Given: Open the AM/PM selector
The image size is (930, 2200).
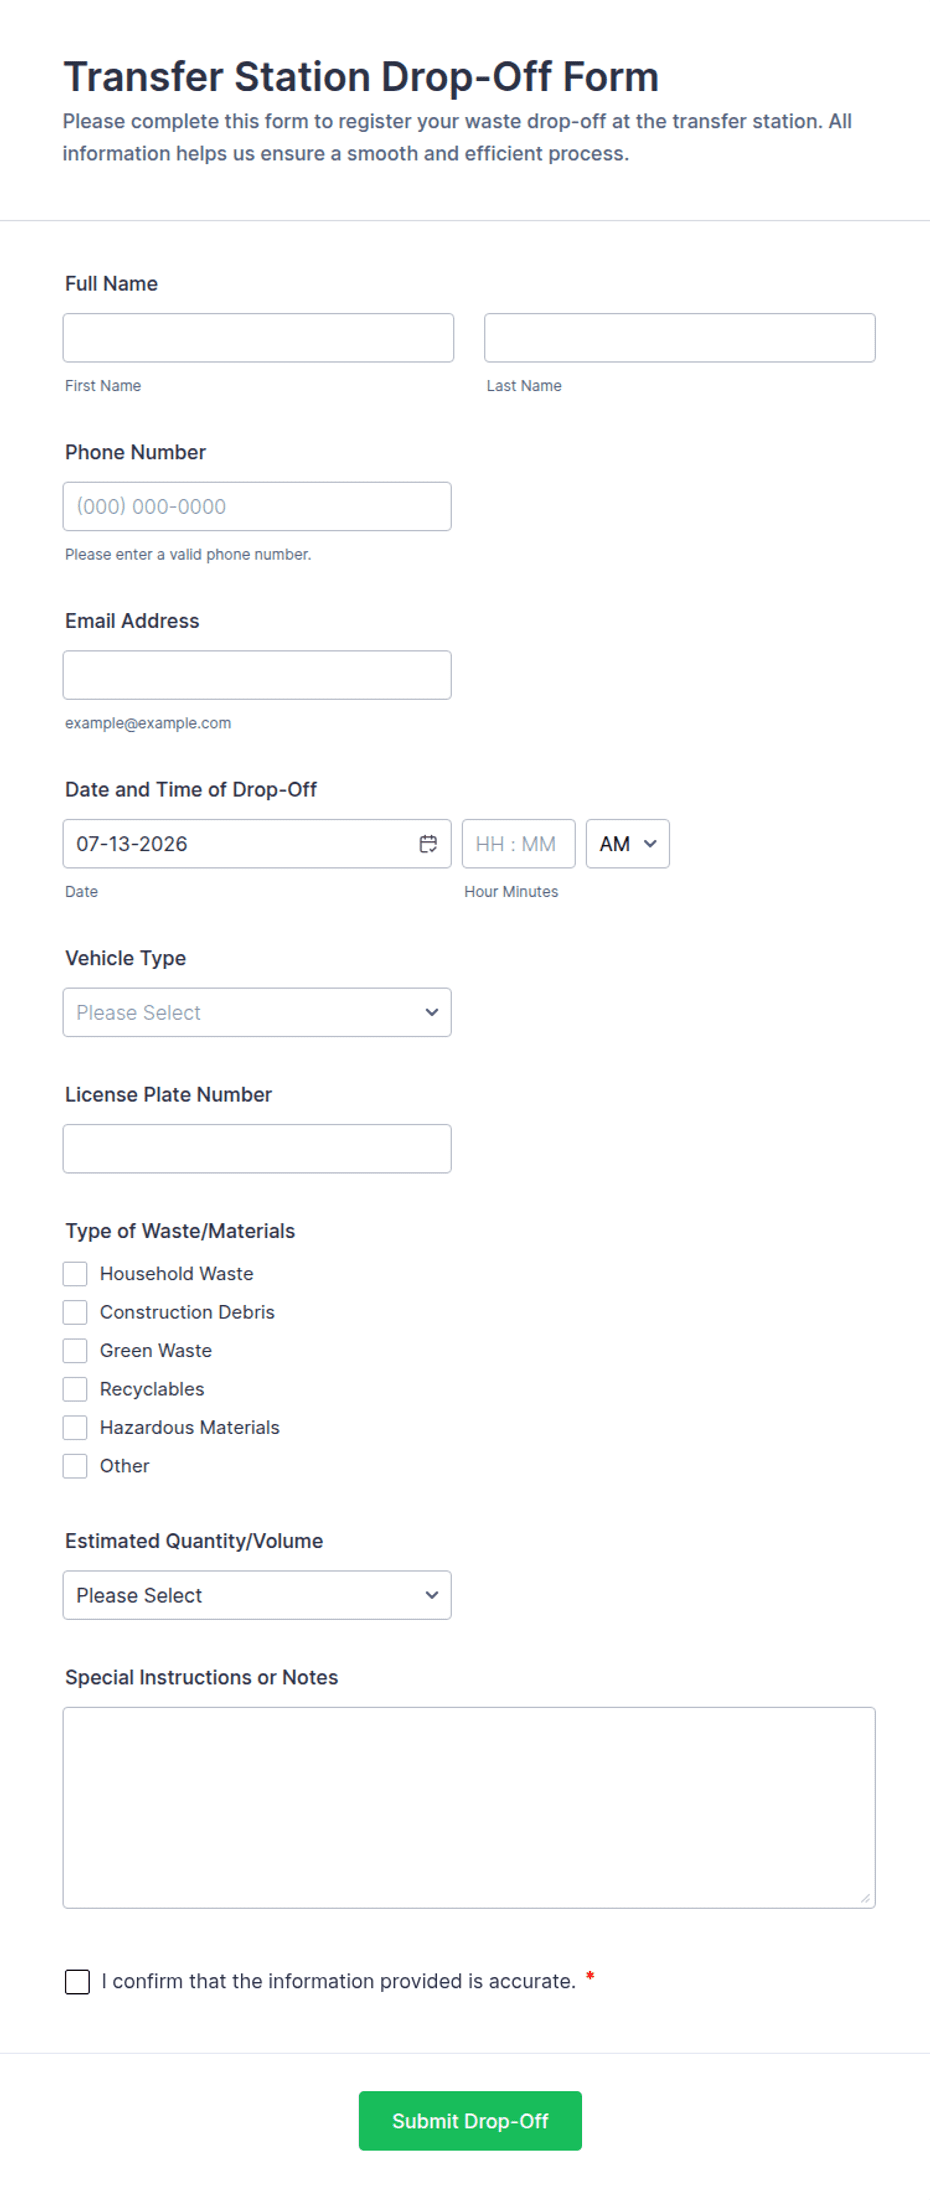Looking at the screenshot, I should pos(628,844).
